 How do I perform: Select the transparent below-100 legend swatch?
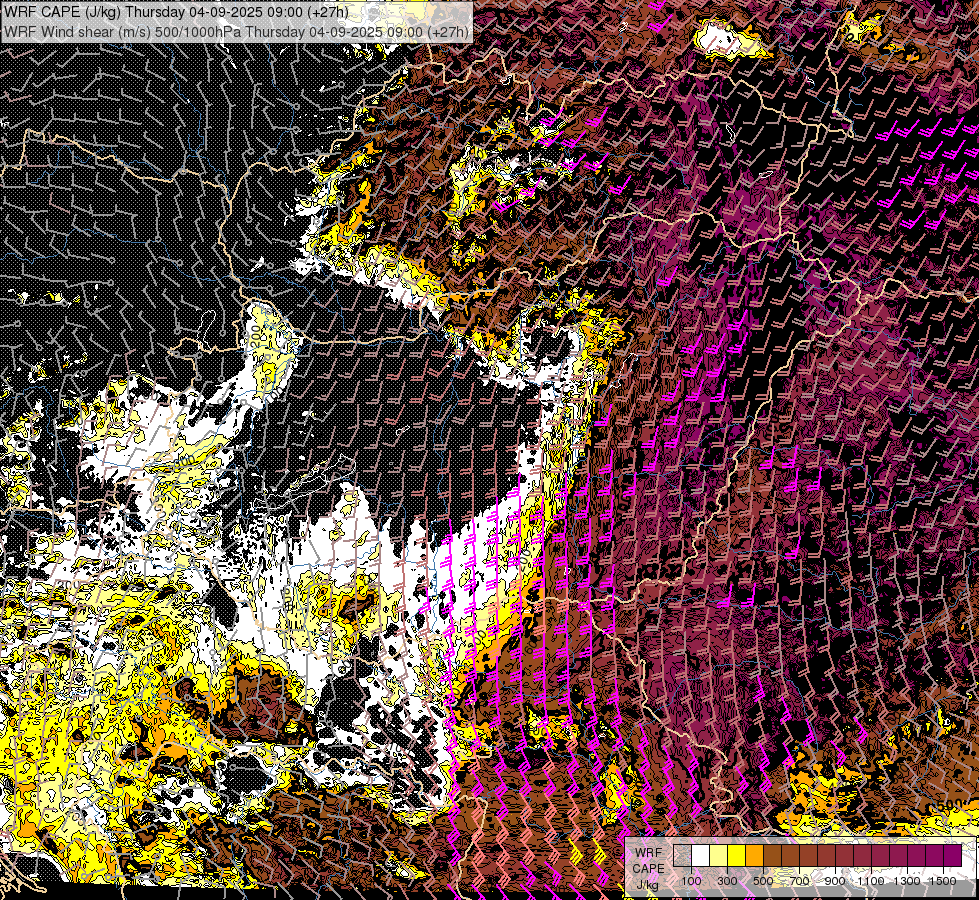tap(682, 856)
